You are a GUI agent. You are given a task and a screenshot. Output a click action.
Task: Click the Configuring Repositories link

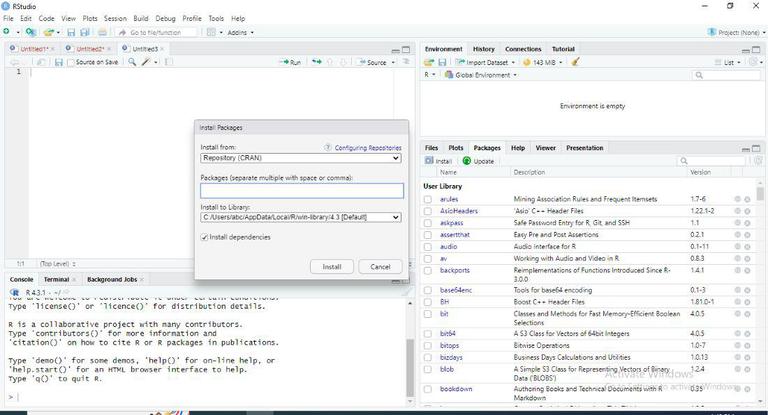tap(367, 148)
